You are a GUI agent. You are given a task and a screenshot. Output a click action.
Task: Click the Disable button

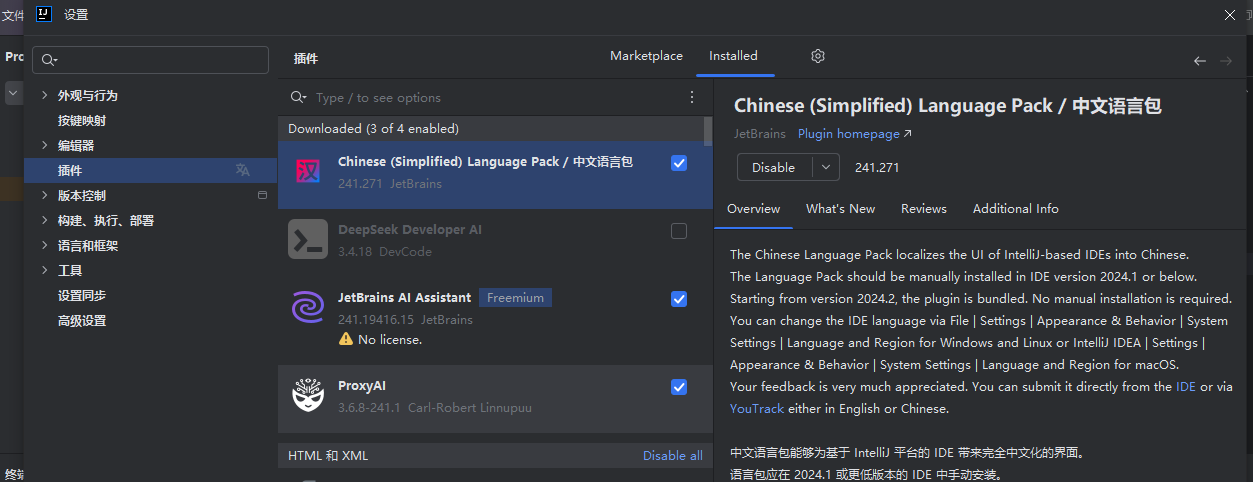pos(774,167)
